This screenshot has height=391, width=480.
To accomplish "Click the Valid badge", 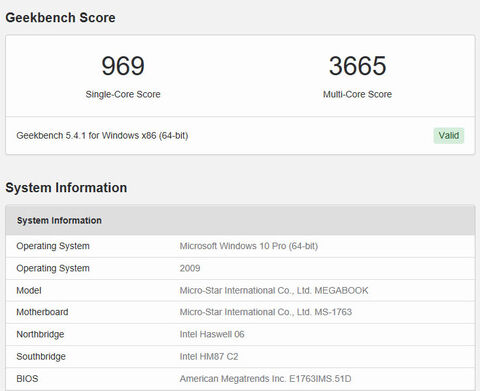I will pyautogui.click(x=448, y=136).
